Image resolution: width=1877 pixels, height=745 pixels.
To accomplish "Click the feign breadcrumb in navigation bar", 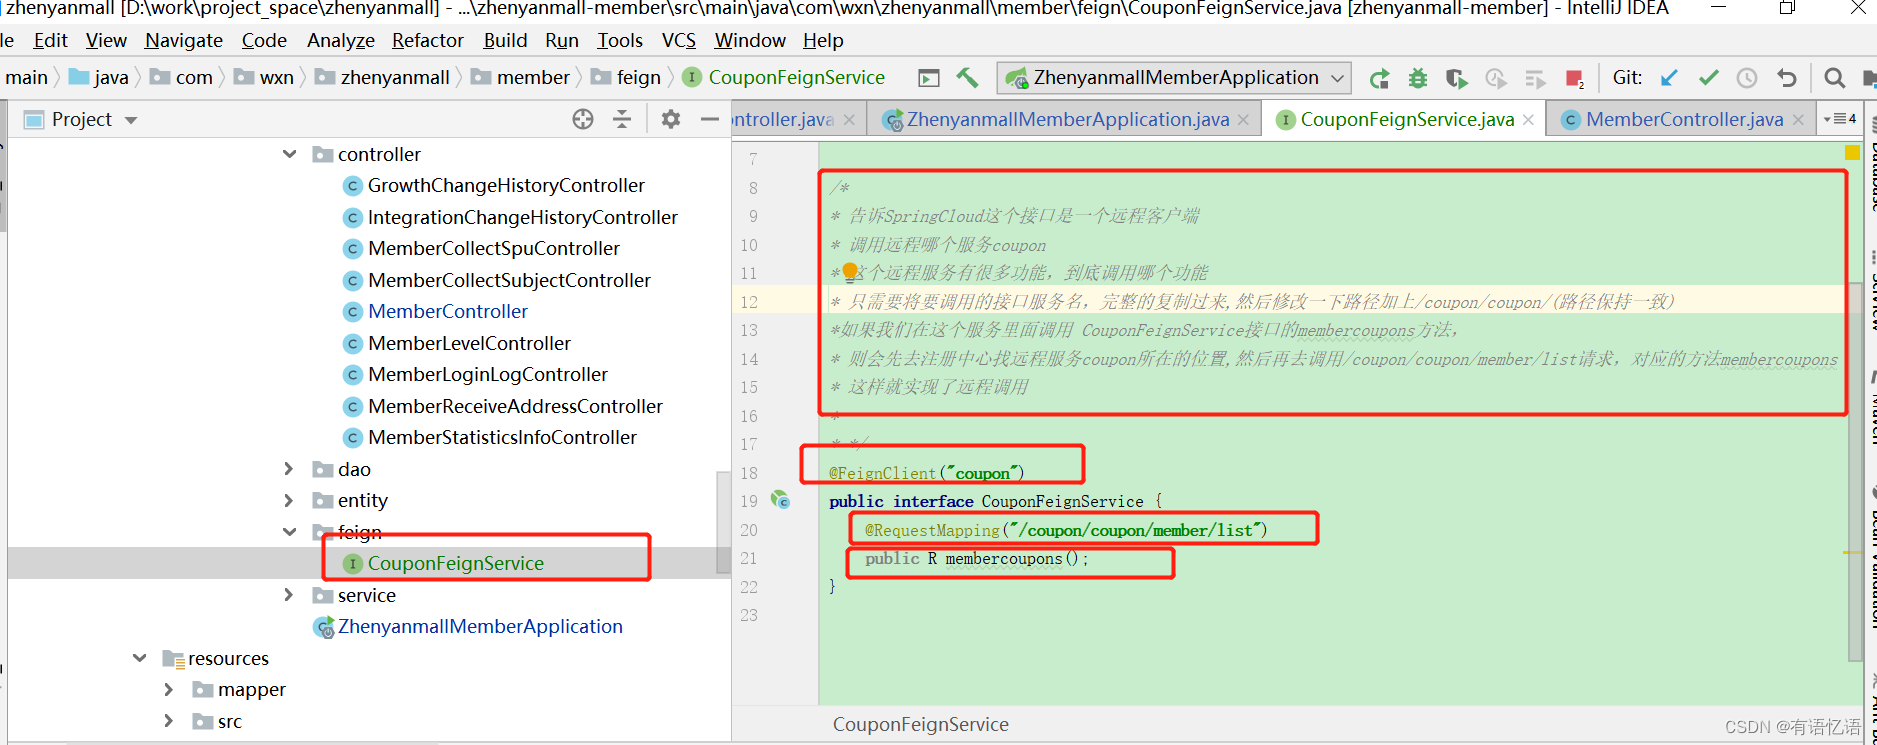I will pyautogui.click(x=627, y=78).
